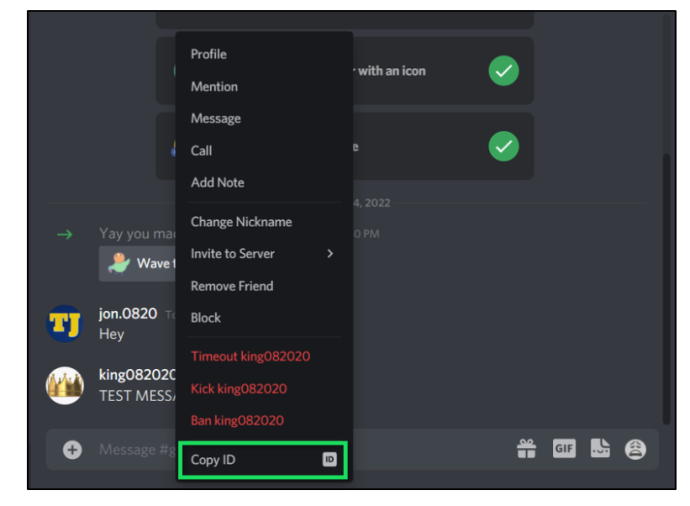Click the plus attachment button
690x506 pixels.
(x=72, y=450)
